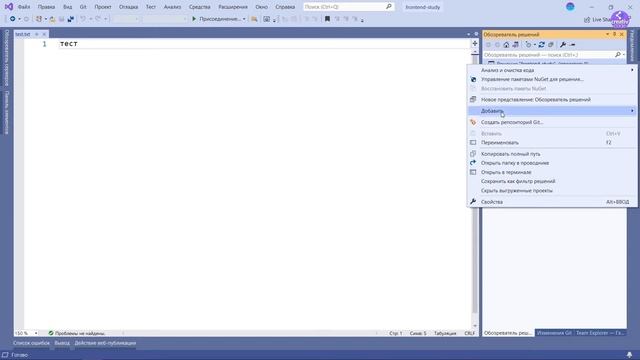The width and height of the screenshot is (640, 360).
Task: Open the Расширения menu
Action: [x=233, y=7]
